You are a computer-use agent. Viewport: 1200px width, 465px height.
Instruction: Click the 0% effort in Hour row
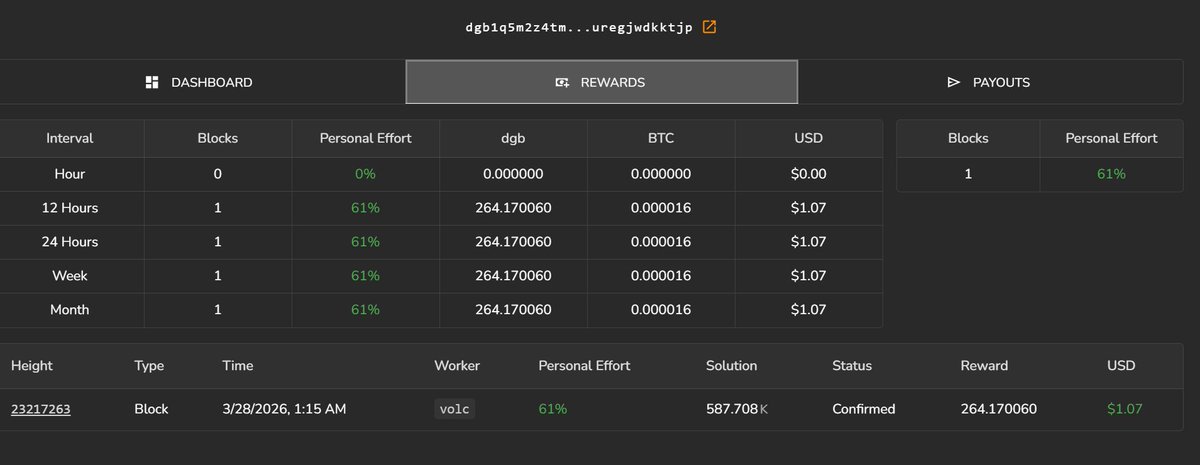point(365,174)
